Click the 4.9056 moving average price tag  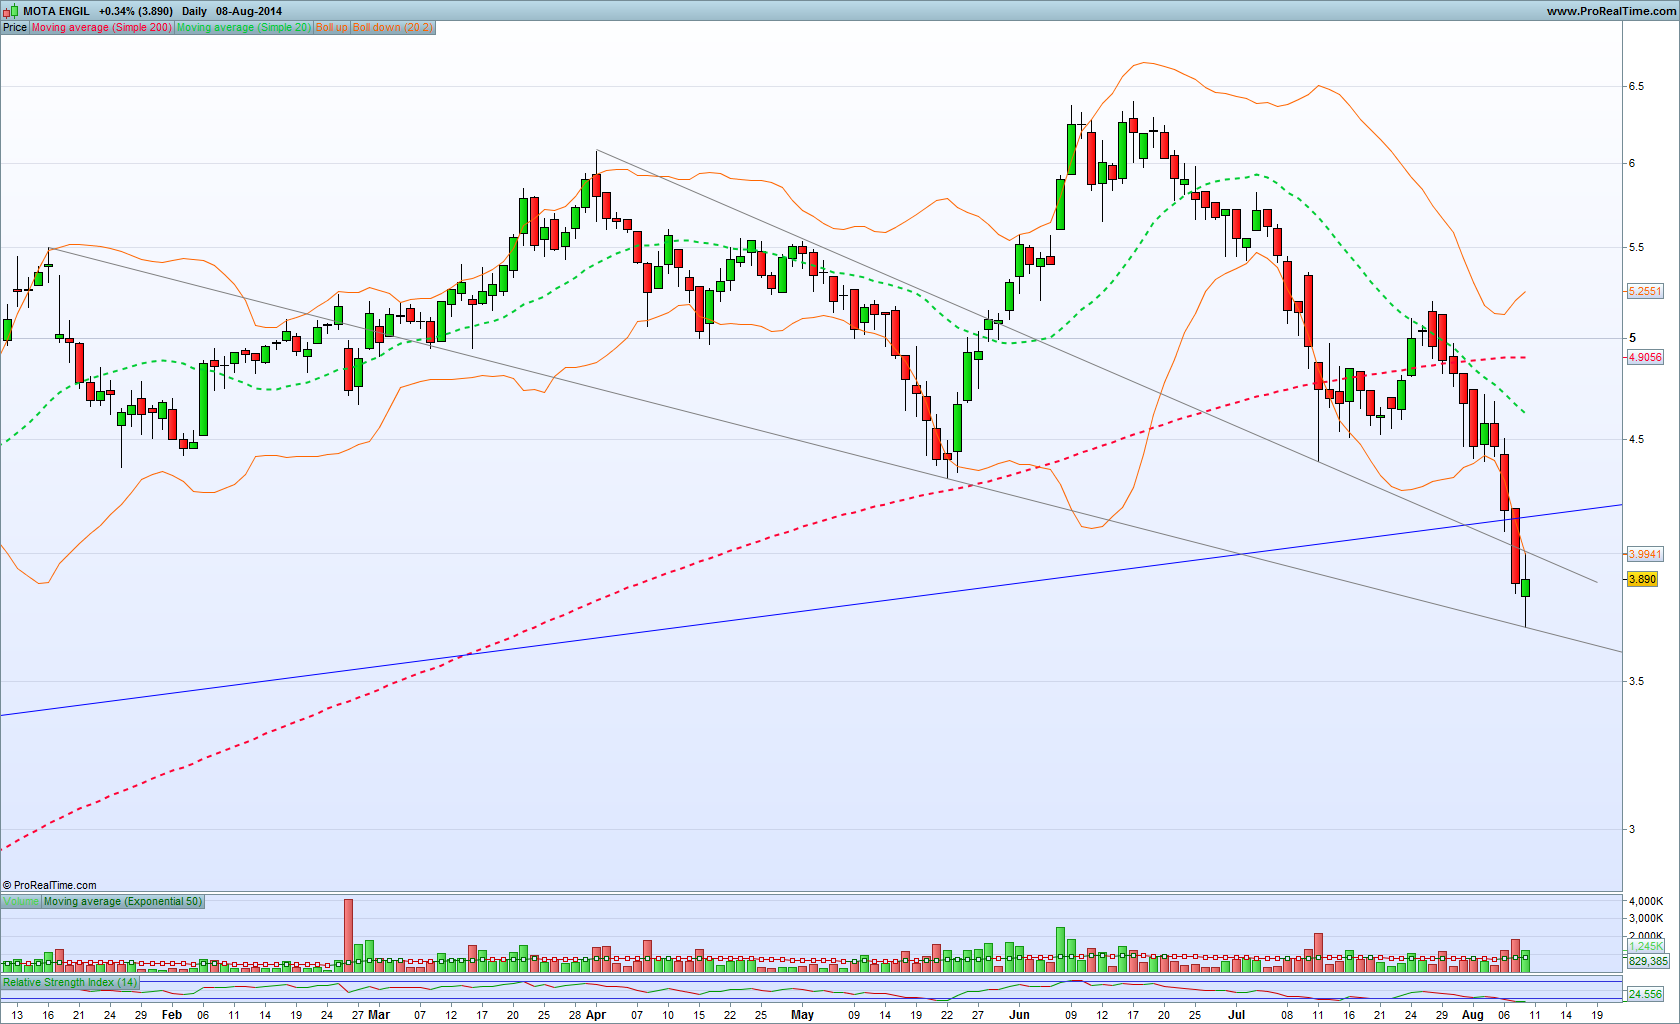coord(1645,357)
